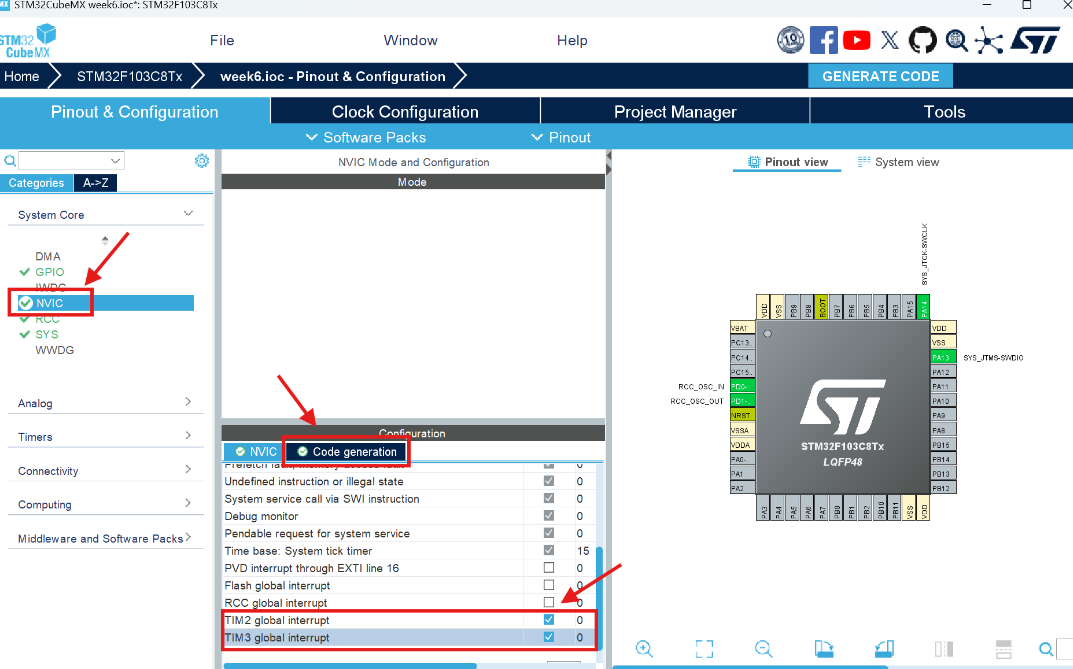Switch to the Project Manager tab

point(675,112)
